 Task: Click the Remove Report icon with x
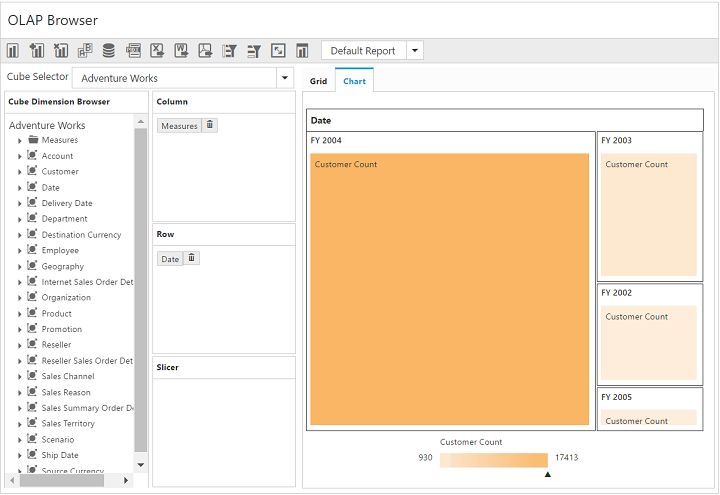pyautogui.click(x=61, y=51)
